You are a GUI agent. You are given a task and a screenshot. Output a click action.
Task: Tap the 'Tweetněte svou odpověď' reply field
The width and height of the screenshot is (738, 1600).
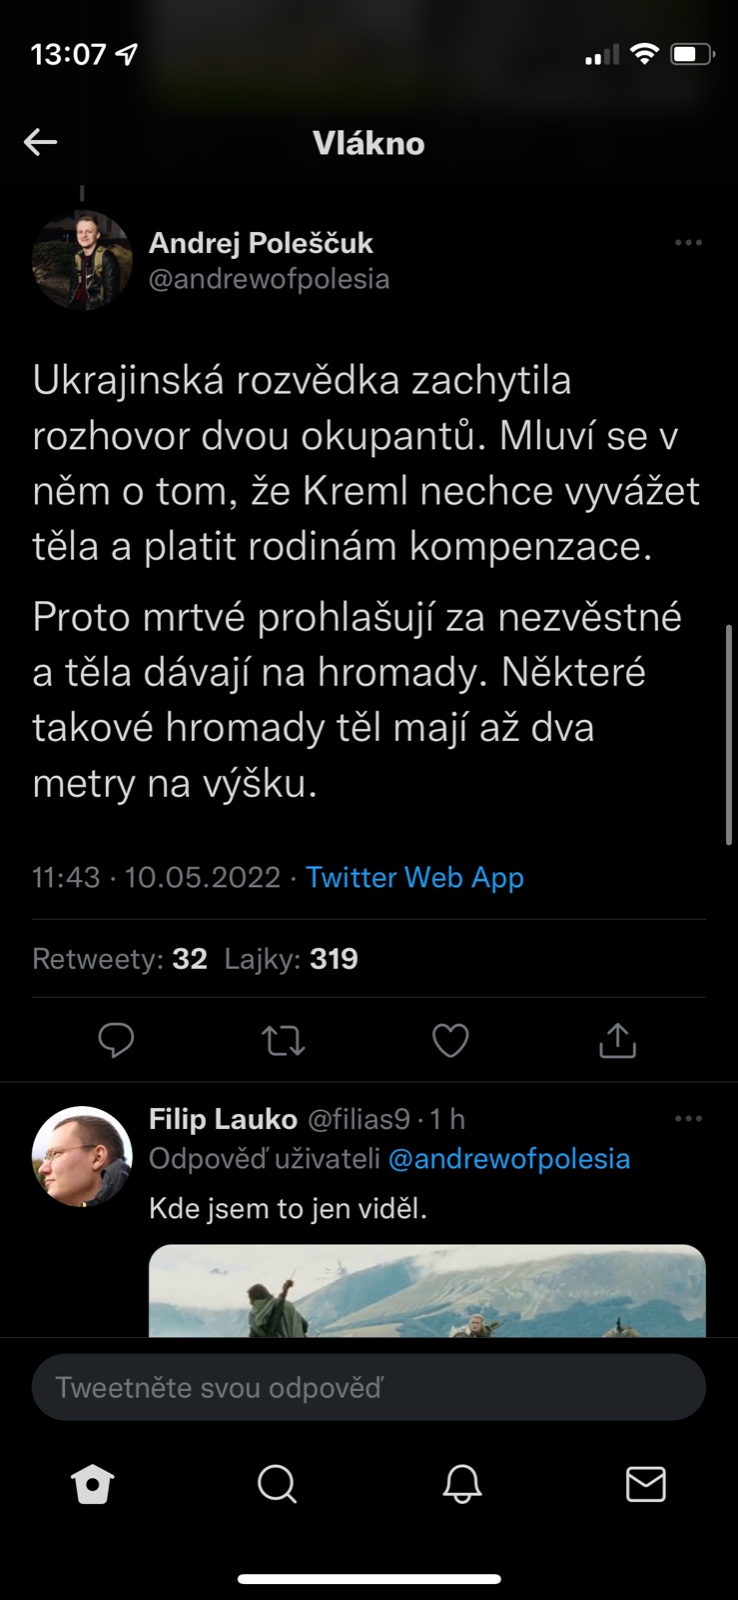pos(368,1388)
